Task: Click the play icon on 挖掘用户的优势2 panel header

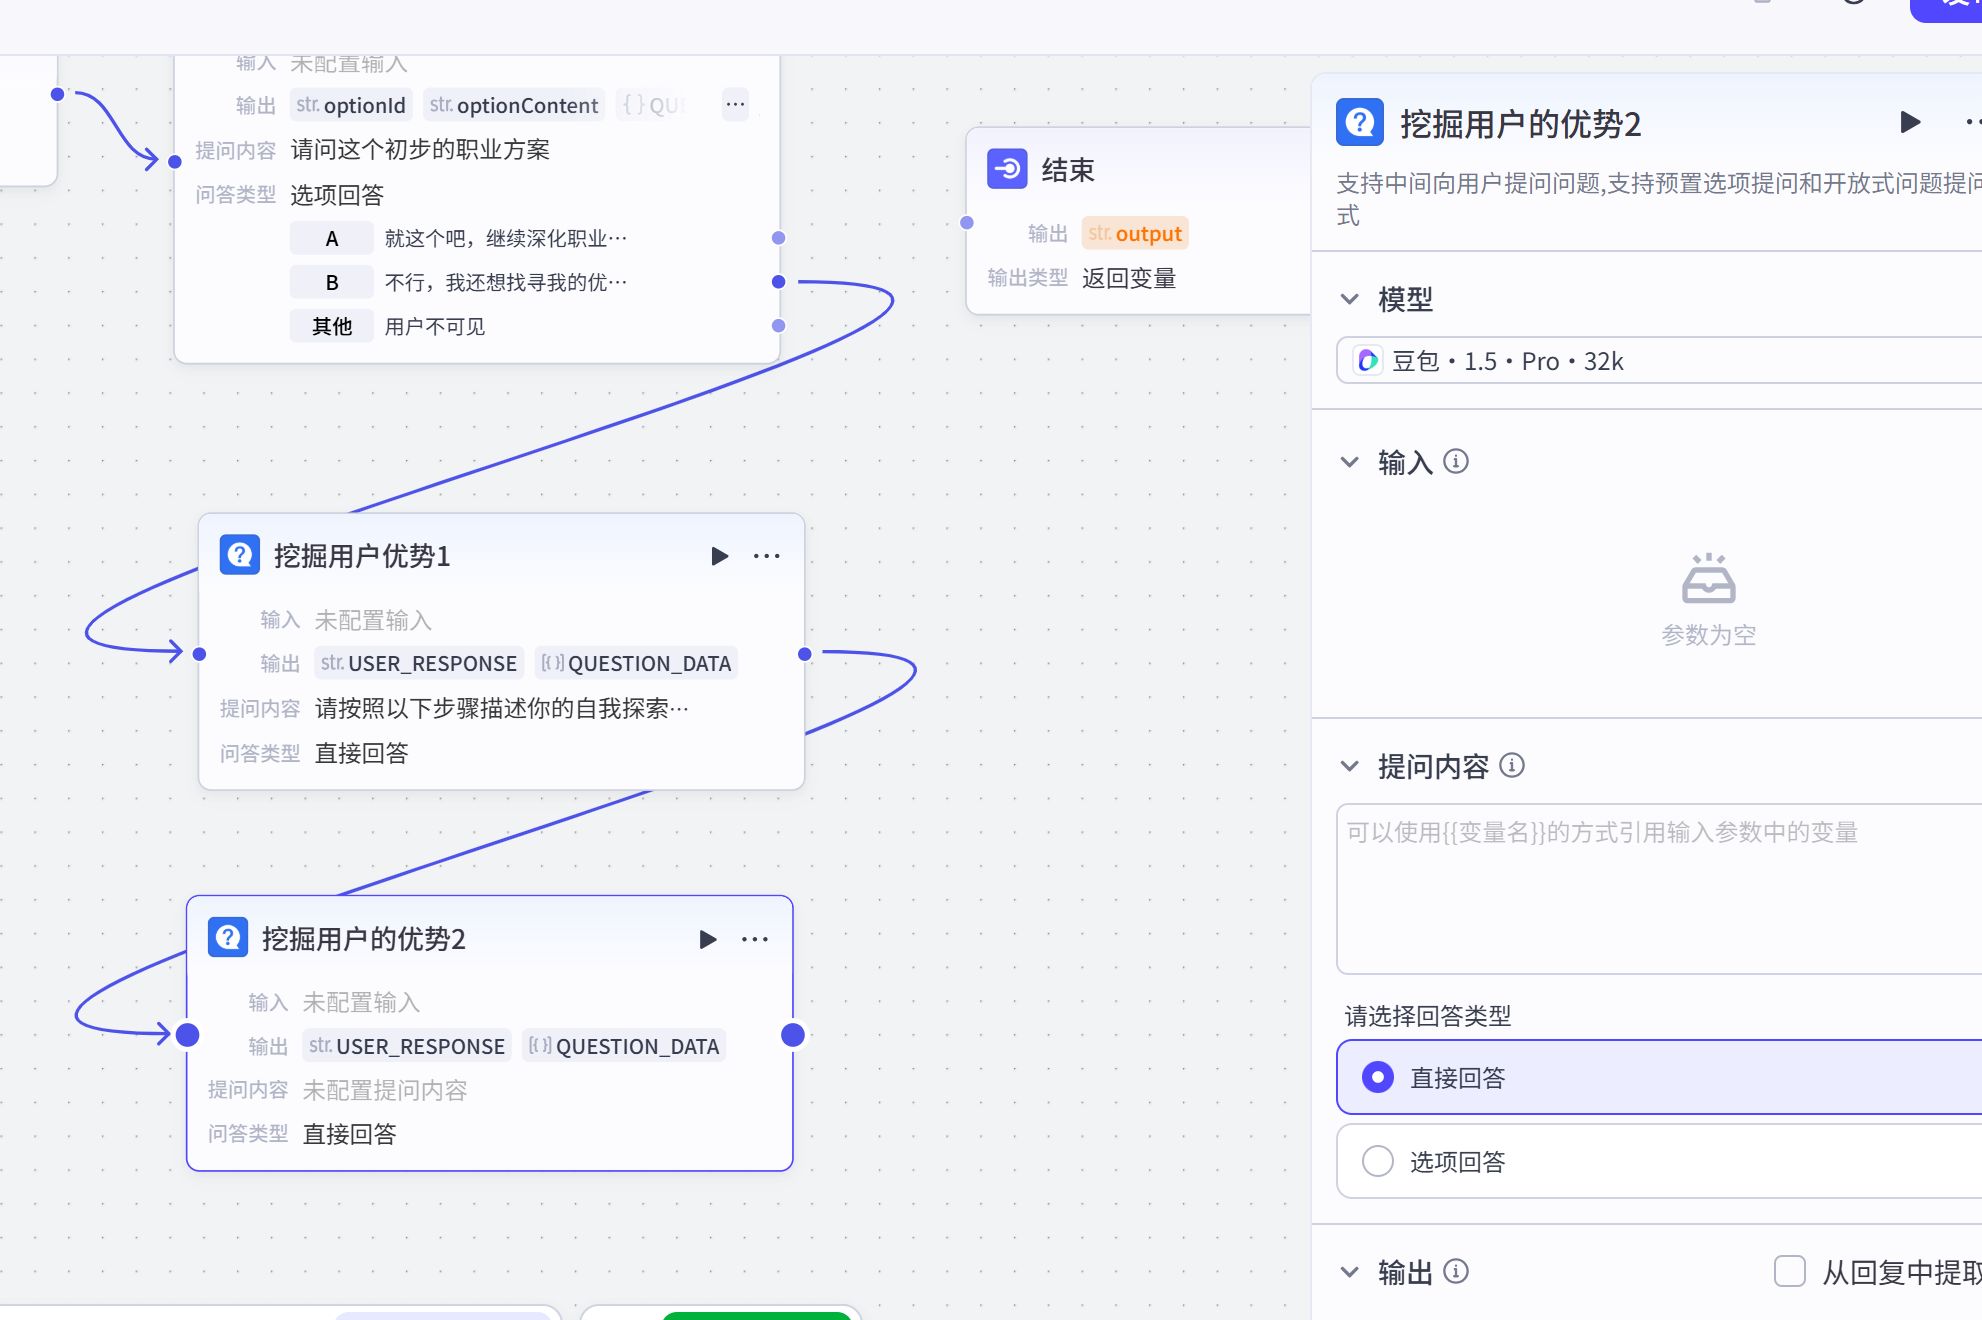Action: click(1908, 123)
